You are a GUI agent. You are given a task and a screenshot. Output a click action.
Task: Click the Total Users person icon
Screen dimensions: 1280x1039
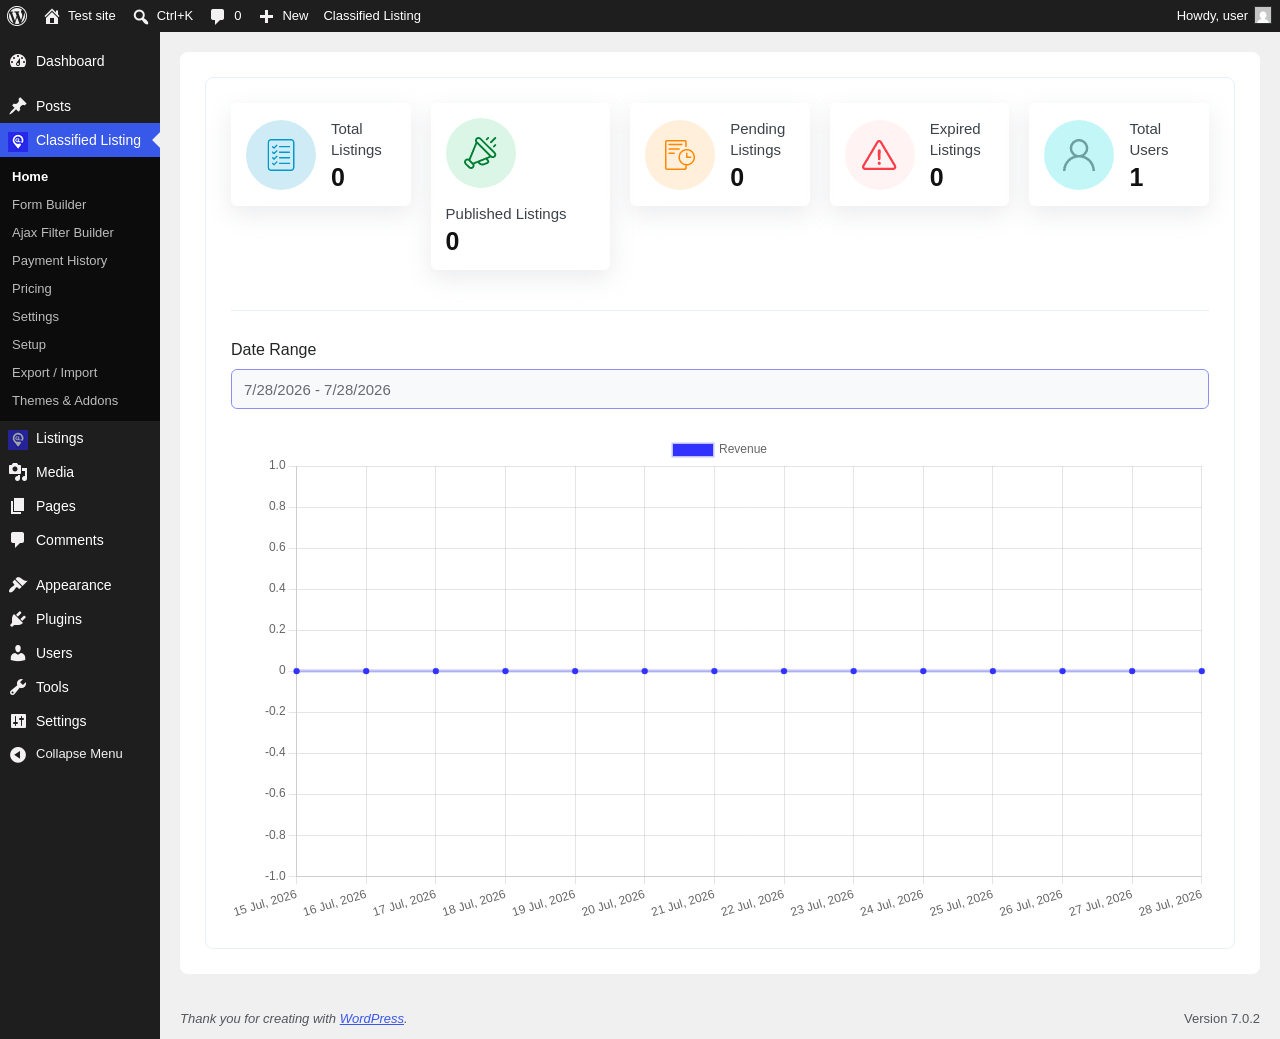1079,155
